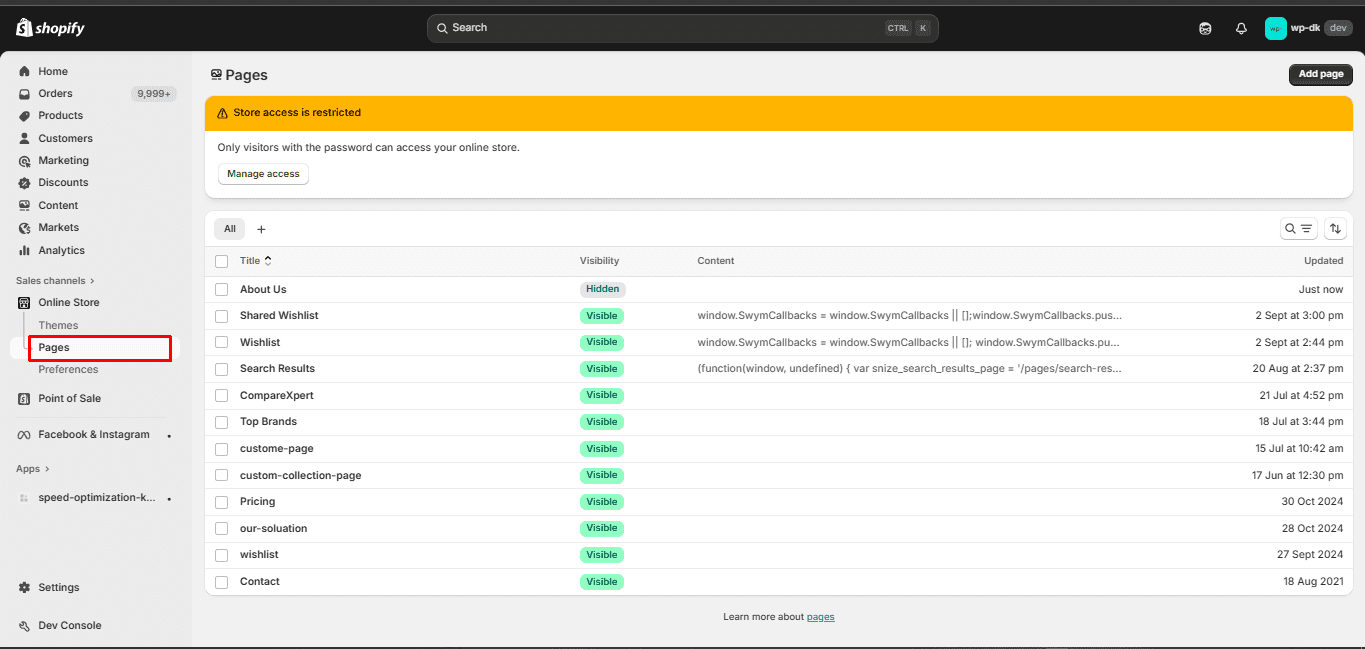
Task: Select the All view tab
Action: pyautogui.click(x=229, y=229)
